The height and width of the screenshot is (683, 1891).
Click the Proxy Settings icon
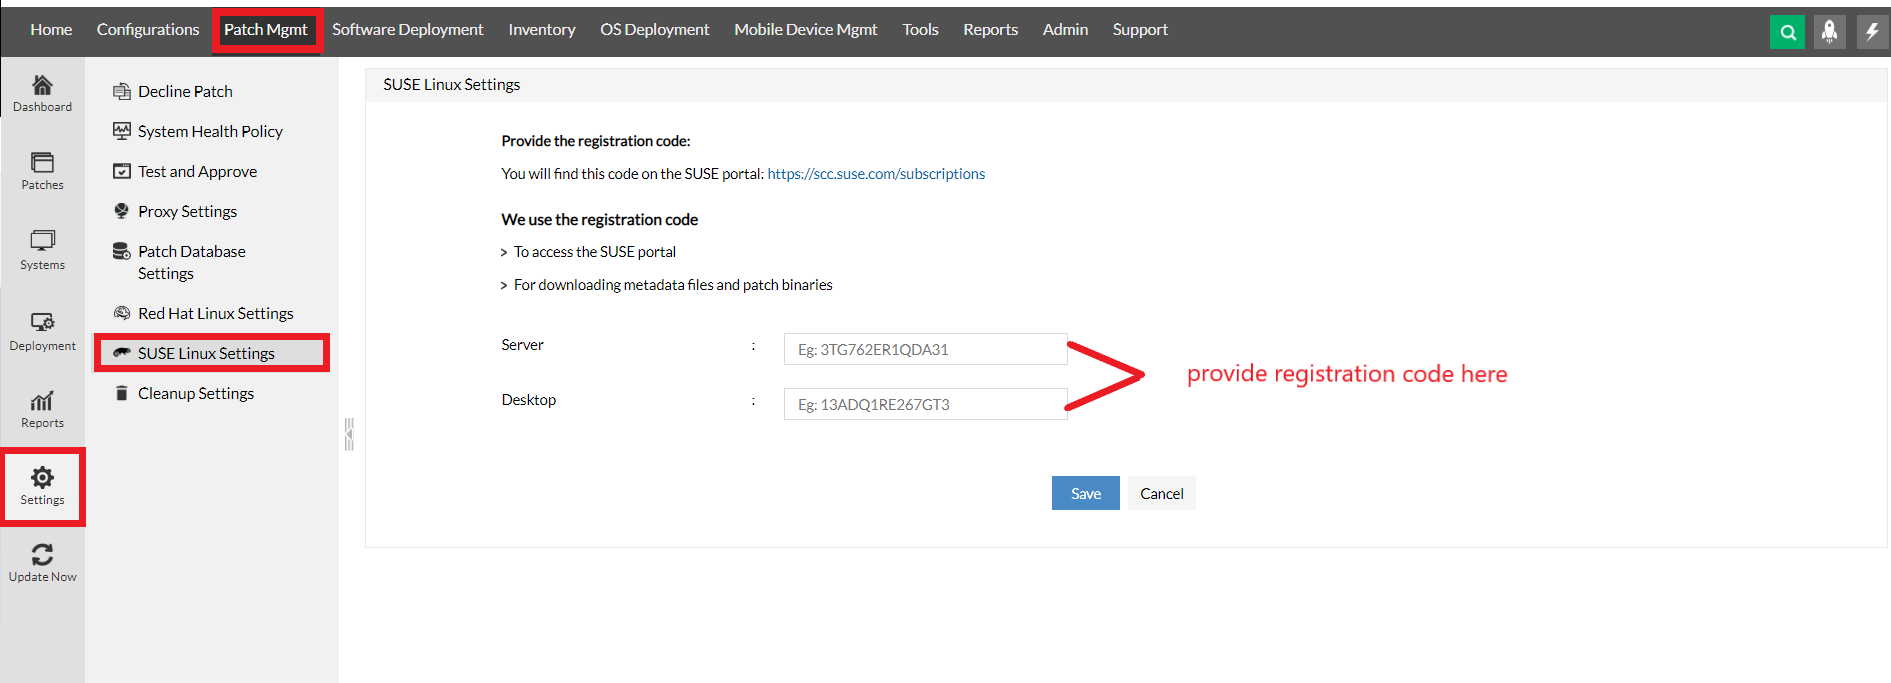click(122, 211)
